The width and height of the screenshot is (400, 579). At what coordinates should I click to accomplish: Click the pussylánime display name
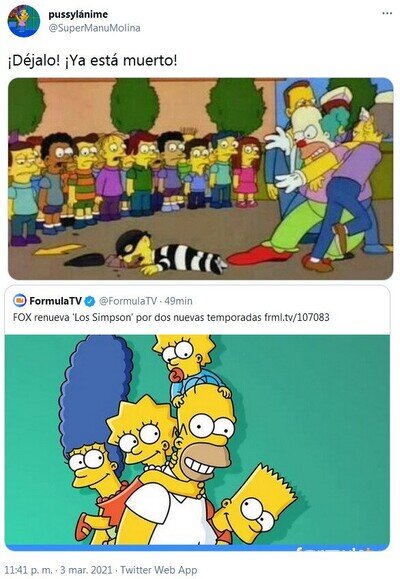coord(78,14)
